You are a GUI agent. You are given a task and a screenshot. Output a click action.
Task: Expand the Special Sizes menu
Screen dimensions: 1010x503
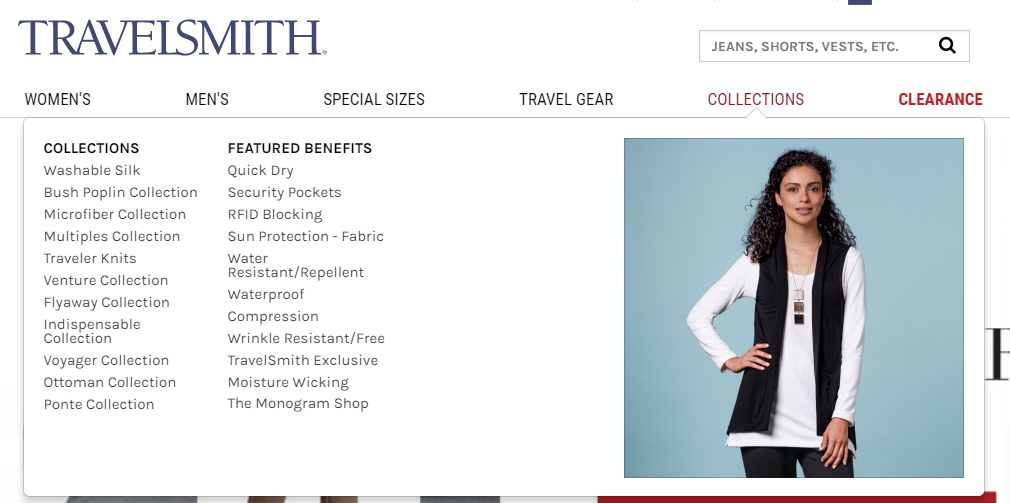[374, 99]
